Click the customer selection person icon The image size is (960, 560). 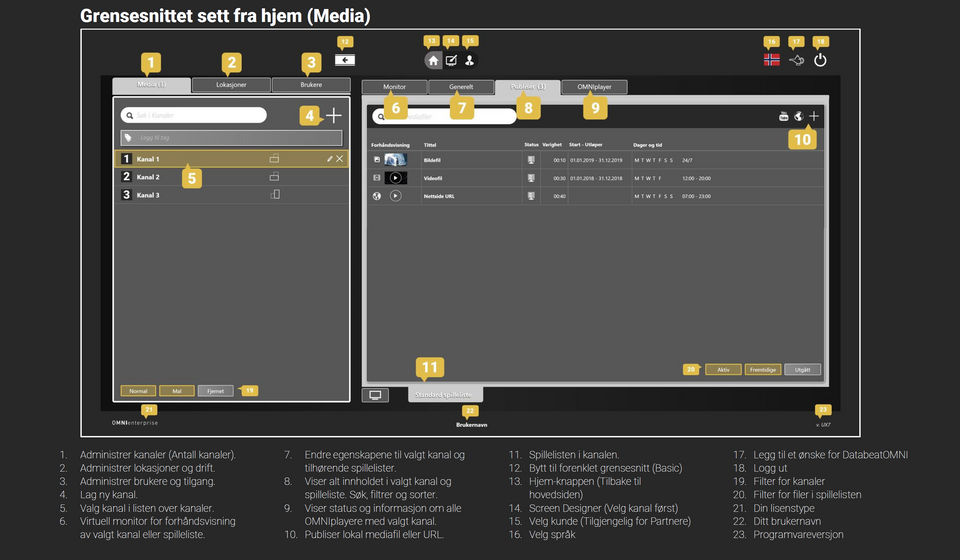point(470,60)
